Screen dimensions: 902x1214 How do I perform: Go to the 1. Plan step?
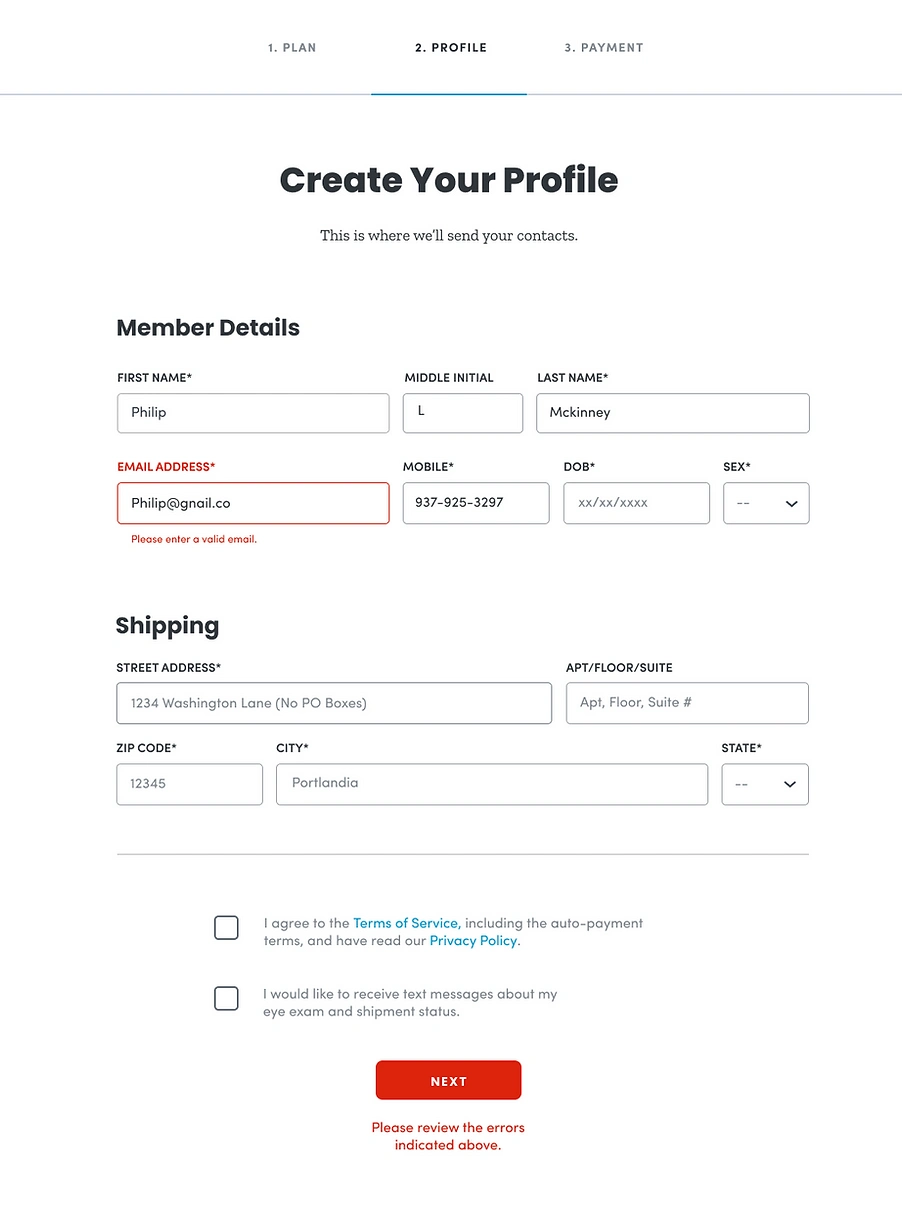292,47
